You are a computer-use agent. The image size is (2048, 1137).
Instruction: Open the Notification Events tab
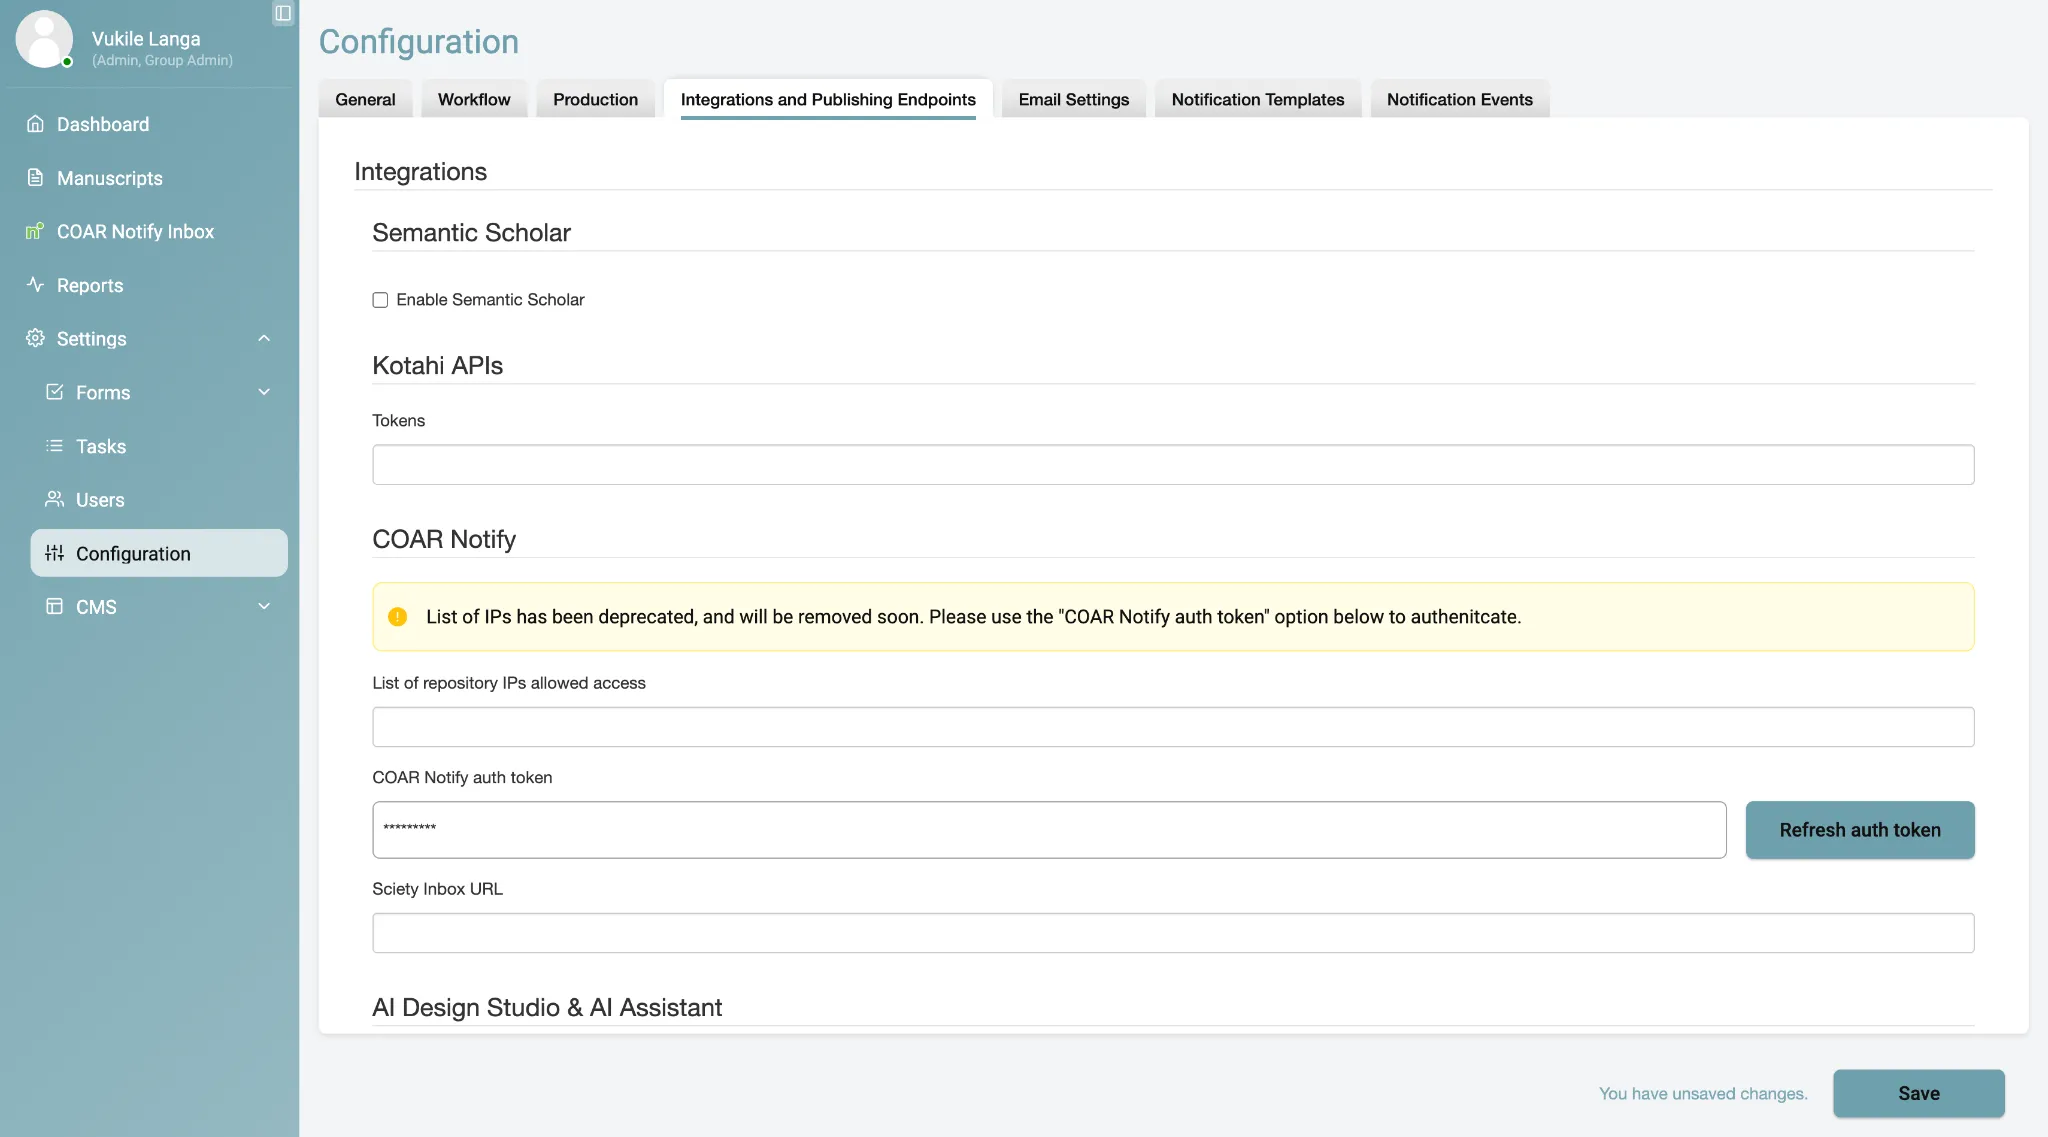point(1460,99)
